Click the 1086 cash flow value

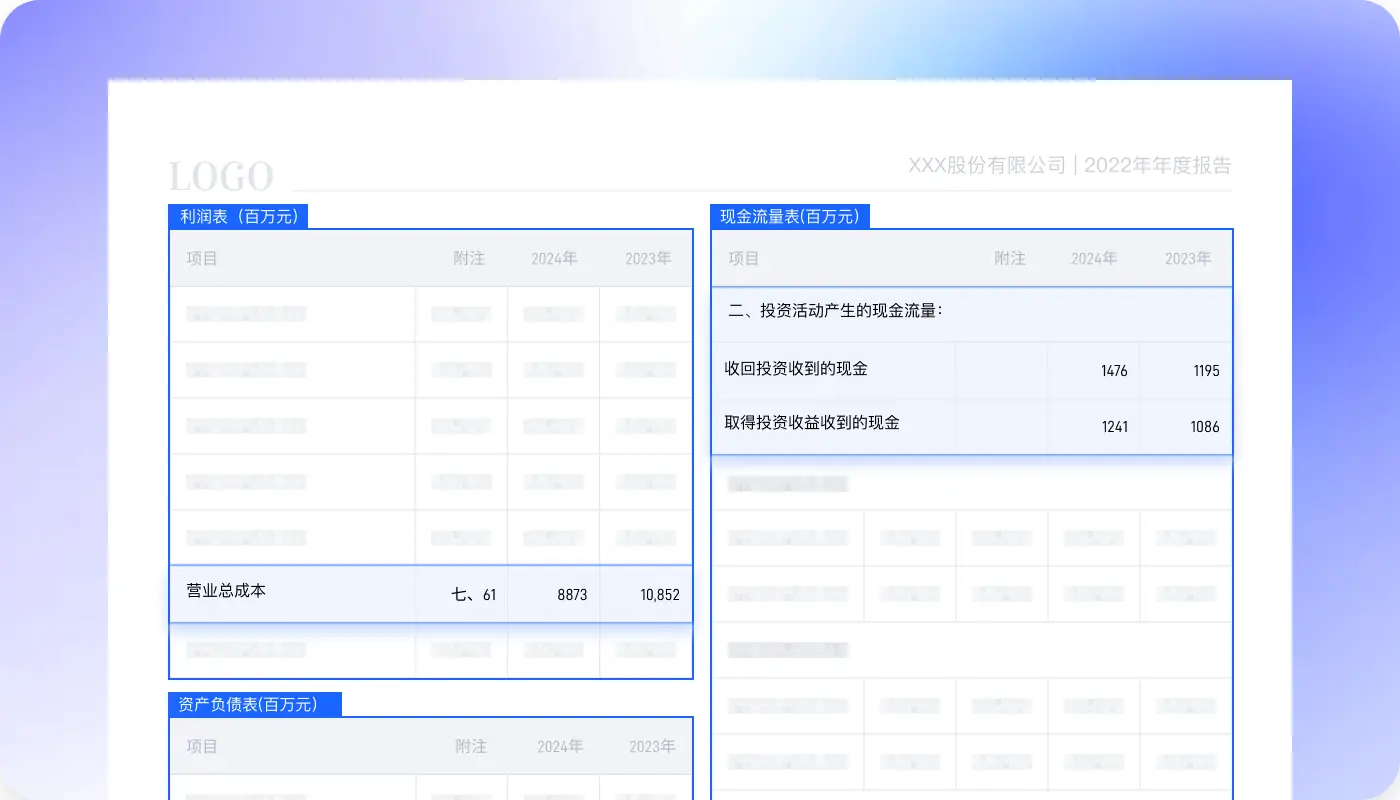(1204, 427)
